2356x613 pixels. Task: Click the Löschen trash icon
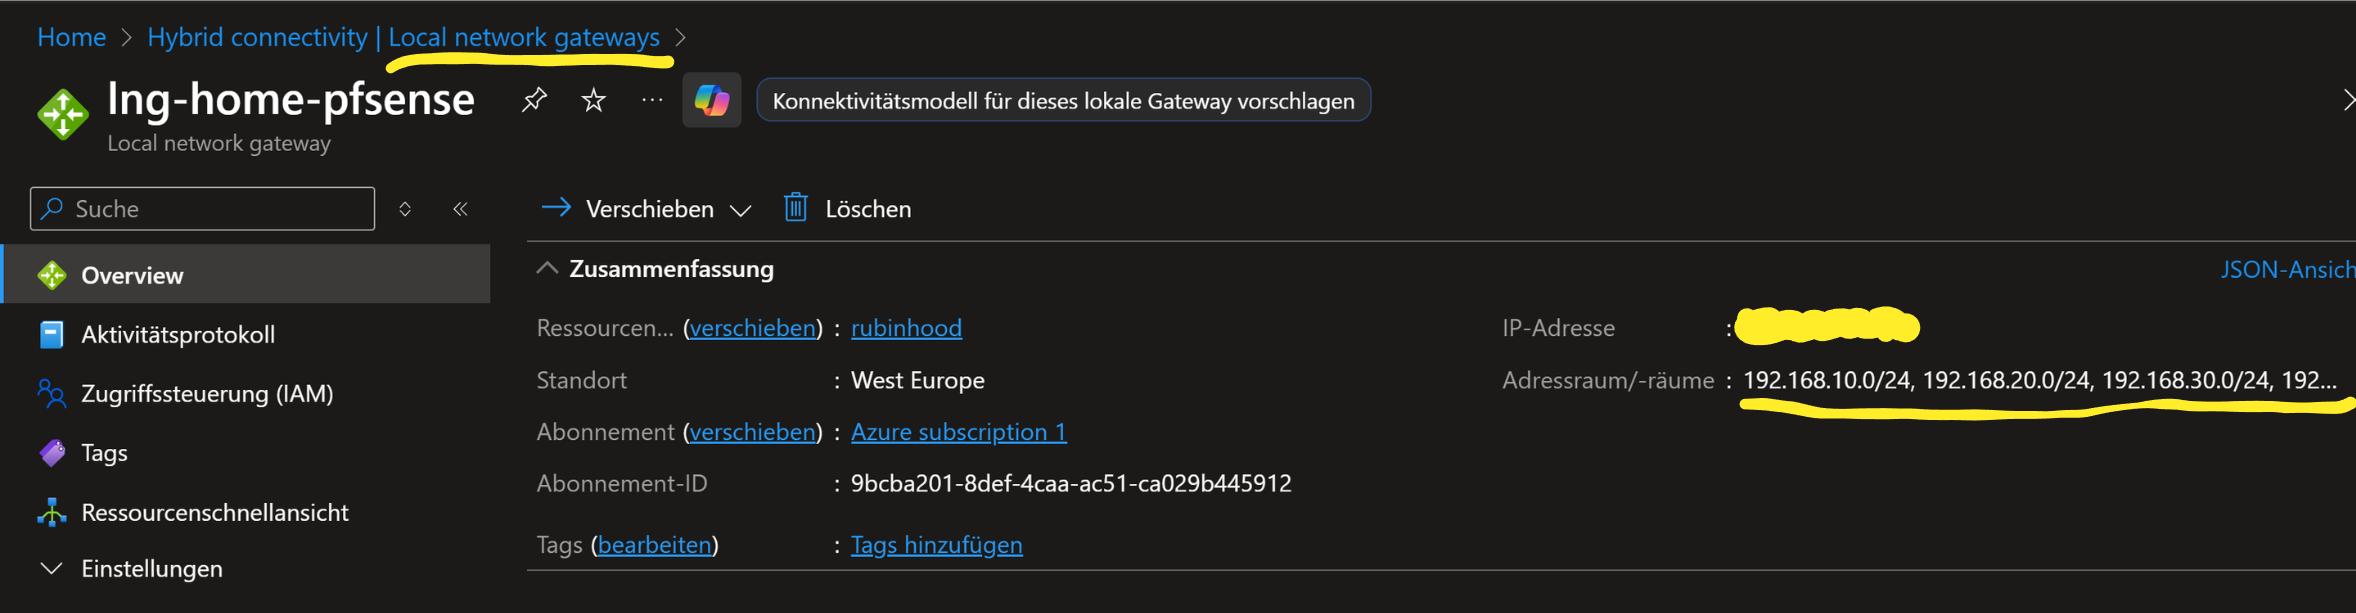coord(796,208)
